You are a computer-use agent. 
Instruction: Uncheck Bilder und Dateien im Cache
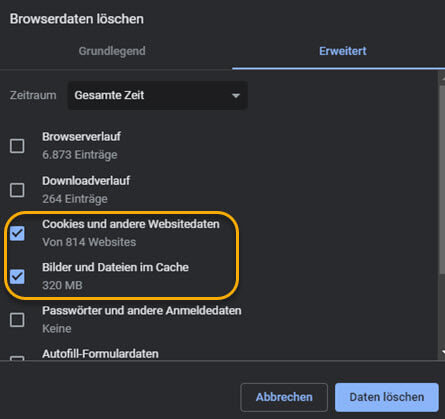pos(17,277)
